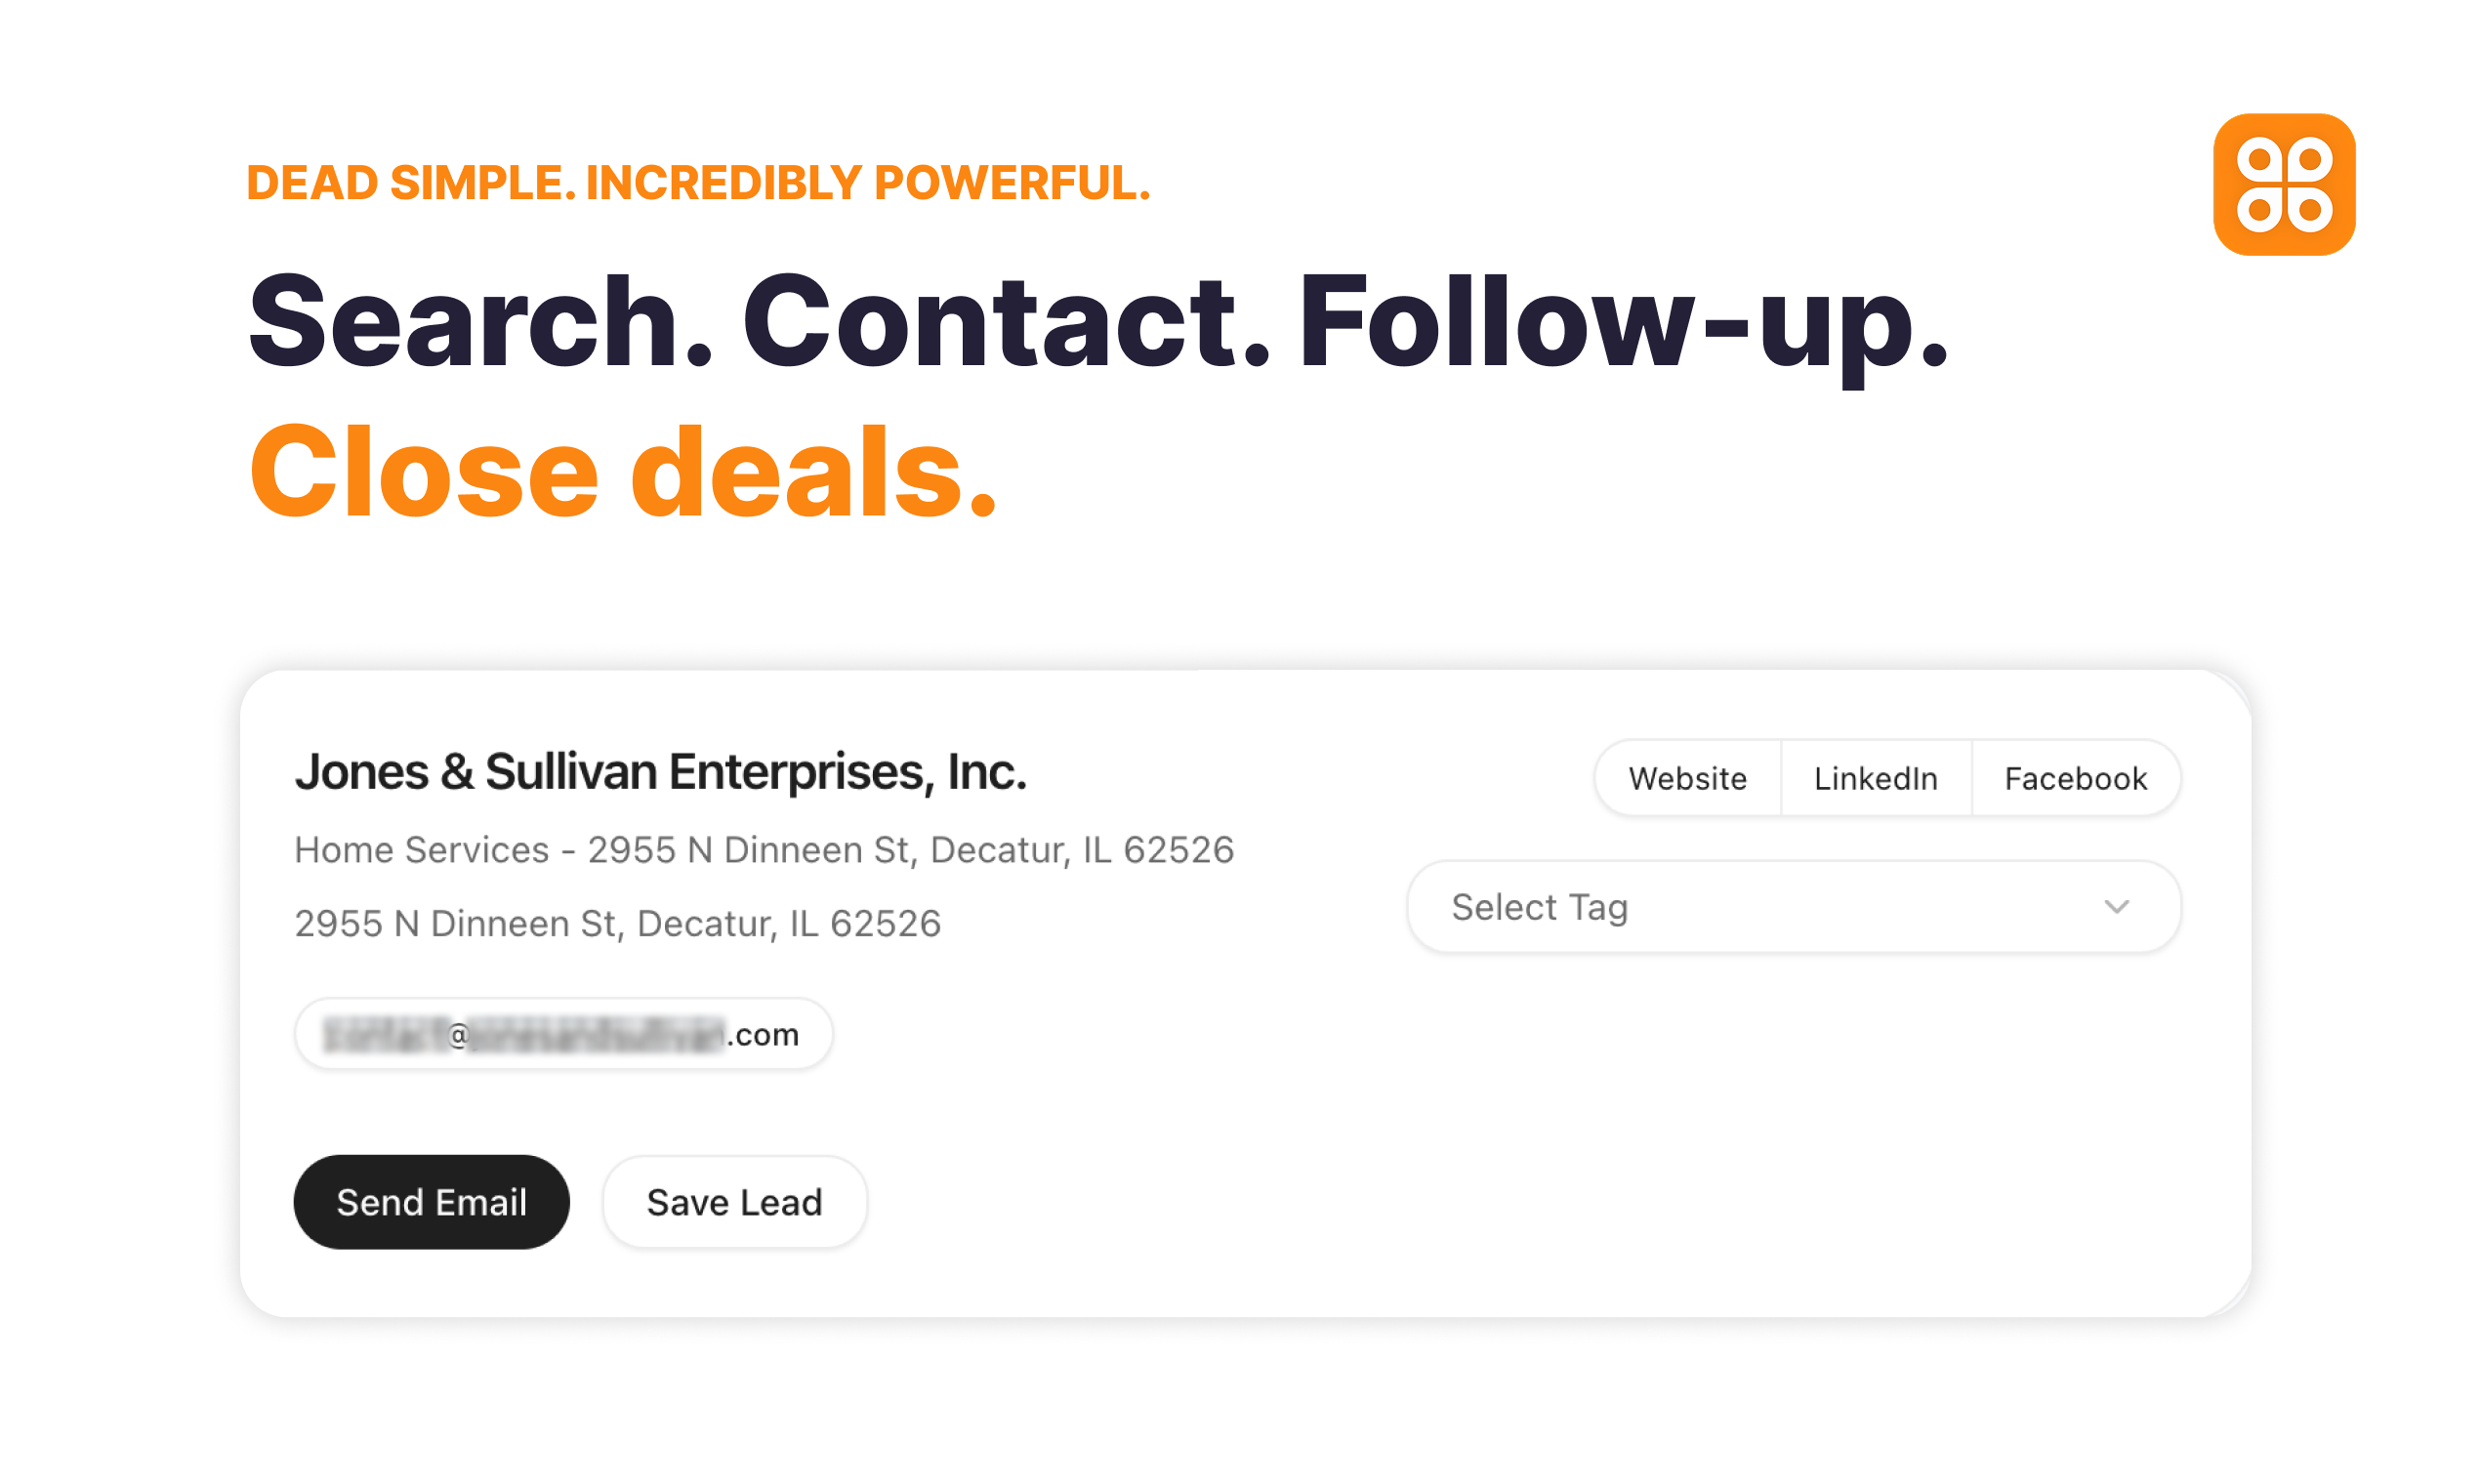Click inside the Select Tag field

[x=1700, y=906]
